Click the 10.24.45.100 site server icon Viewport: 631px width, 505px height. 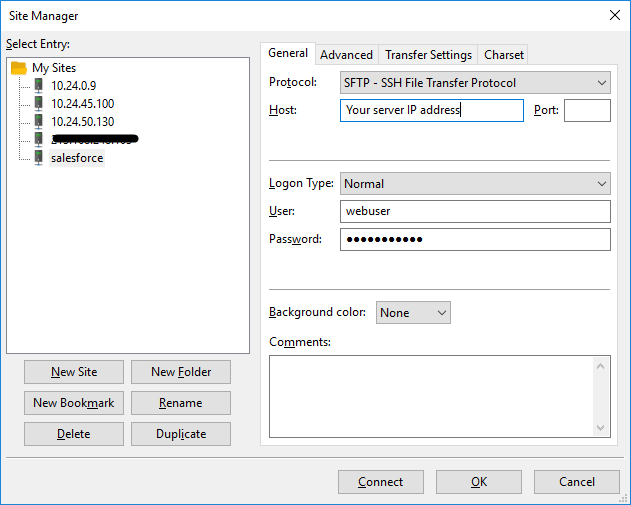39,104
